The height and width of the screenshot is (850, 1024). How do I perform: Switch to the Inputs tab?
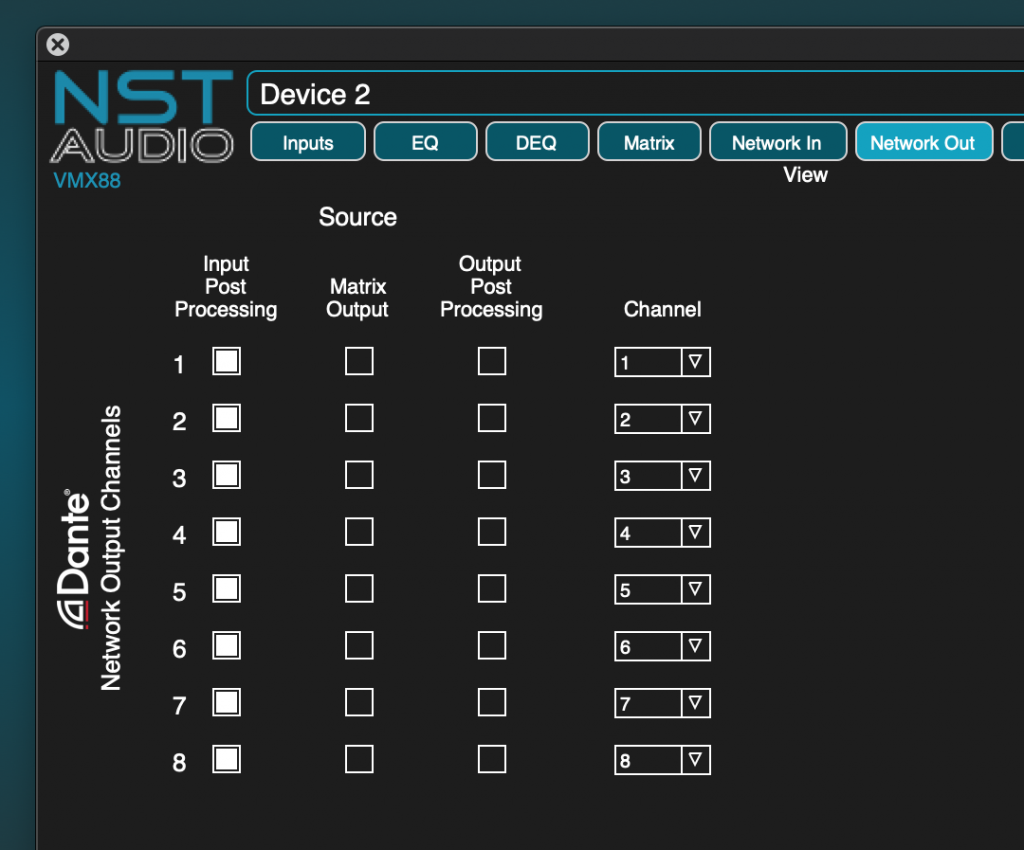click(307, 141)
